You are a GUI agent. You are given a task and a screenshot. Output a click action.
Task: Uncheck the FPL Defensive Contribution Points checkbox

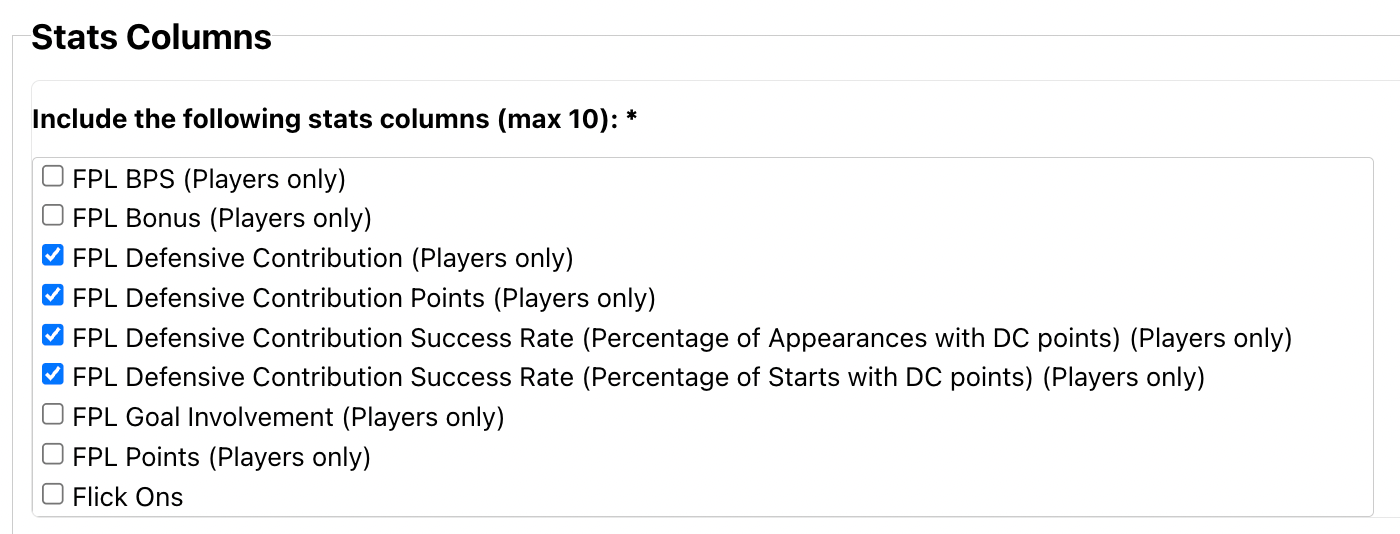53,296
